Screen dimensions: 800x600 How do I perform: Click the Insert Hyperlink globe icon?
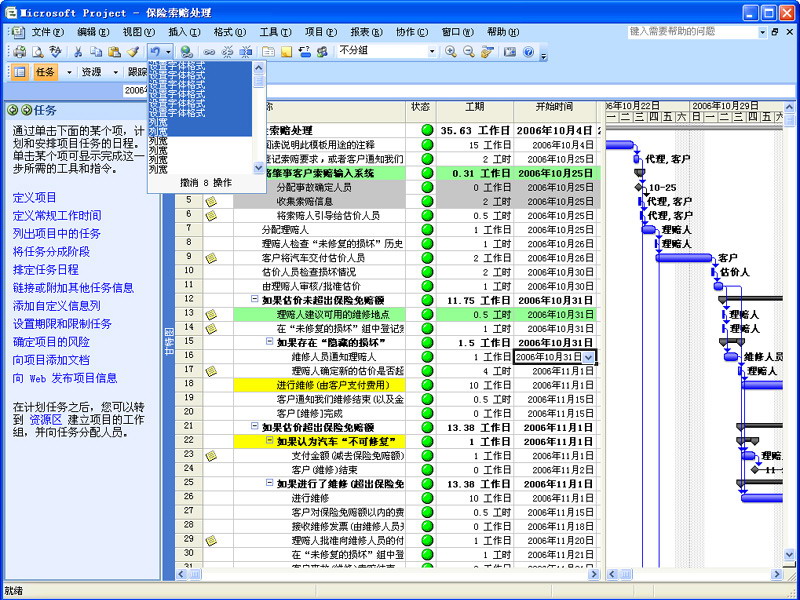186,52
